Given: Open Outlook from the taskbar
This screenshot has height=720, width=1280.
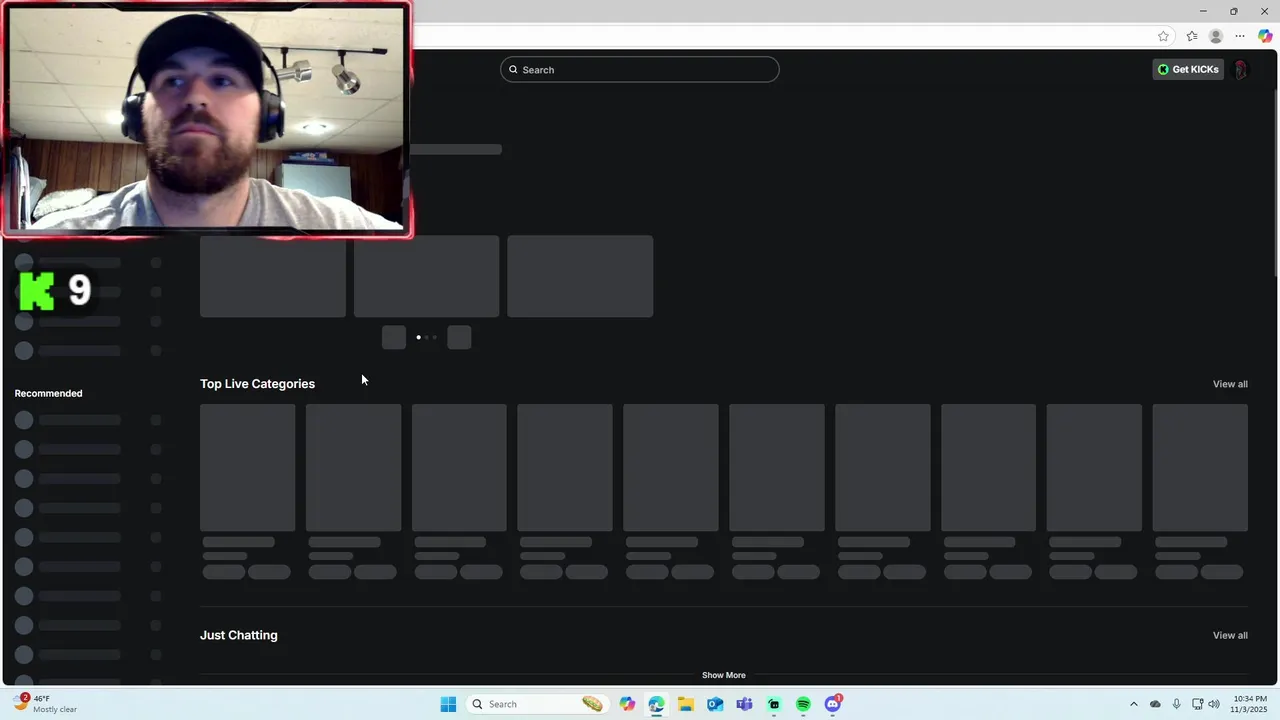Looking at the screenshot, I should click(715, 704).
